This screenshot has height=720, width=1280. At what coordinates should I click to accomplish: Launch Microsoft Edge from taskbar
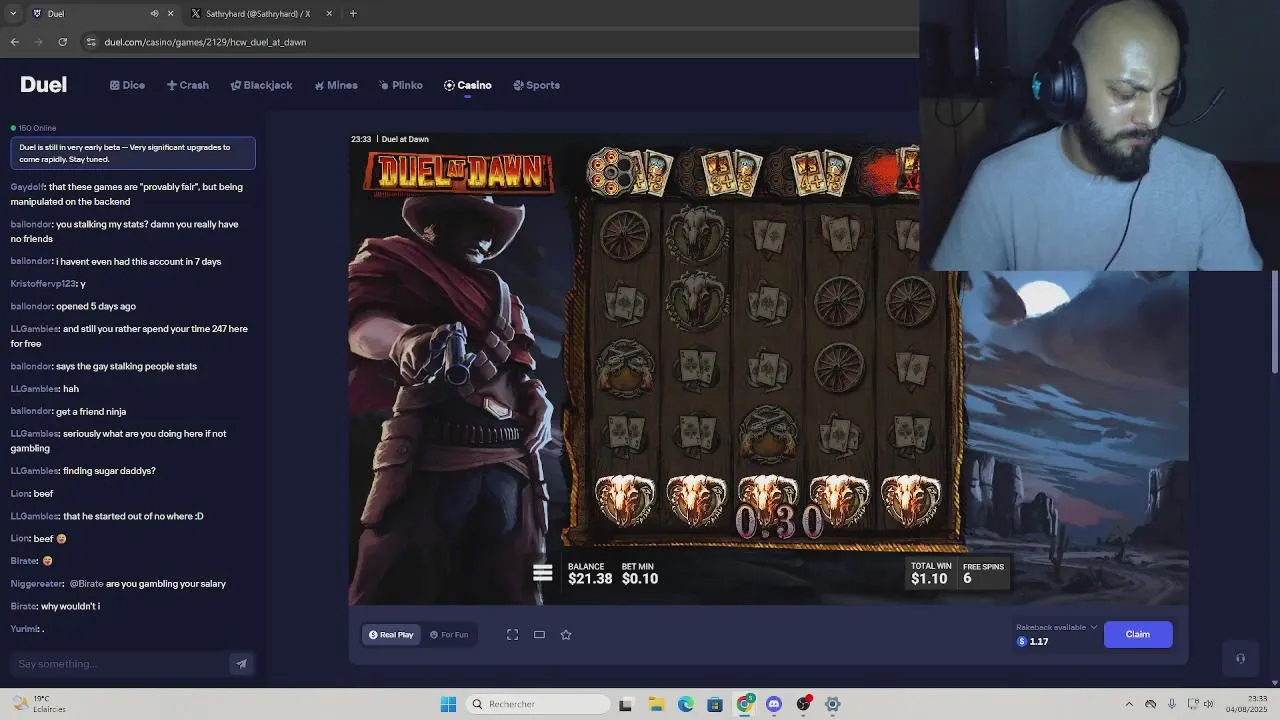tap(686, 704)
